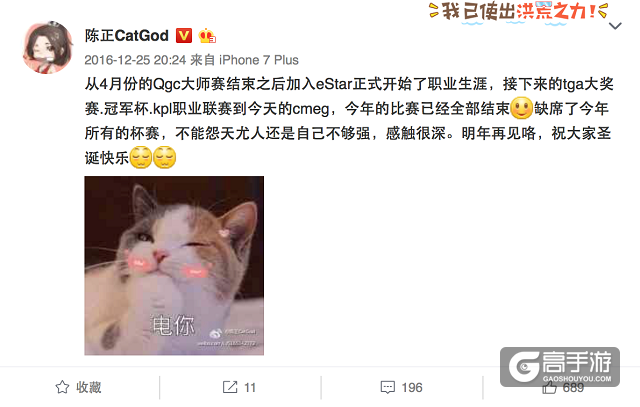The height and width of the screenshot is (407, 640).
Task: Expand the post options chevron menu
Action: coord(615,26)
